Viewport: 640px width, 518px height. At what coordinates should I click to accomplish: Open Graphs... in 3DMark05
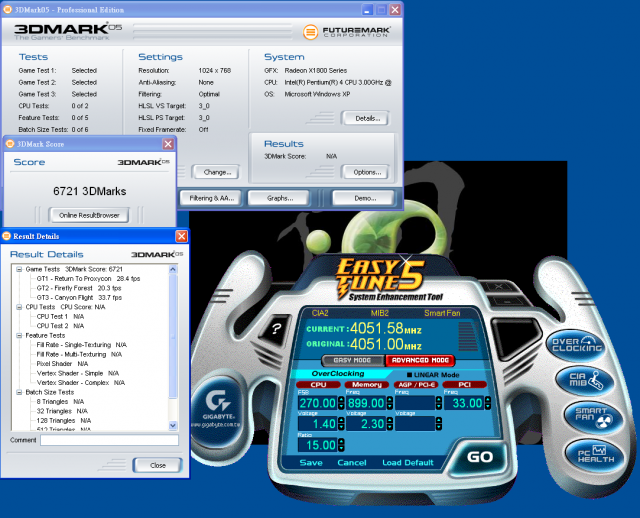[280, 198]
